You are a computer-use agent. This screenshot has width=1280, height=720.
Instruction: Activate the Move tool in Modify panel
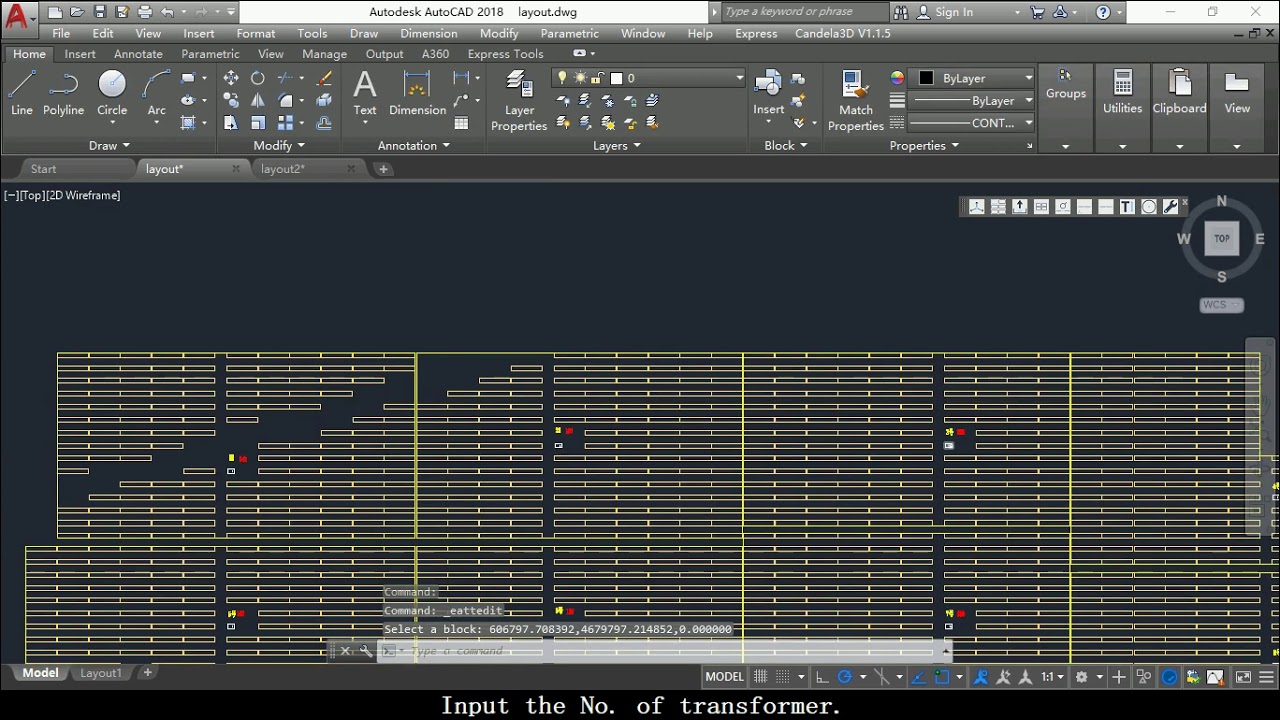click(231, 78)
